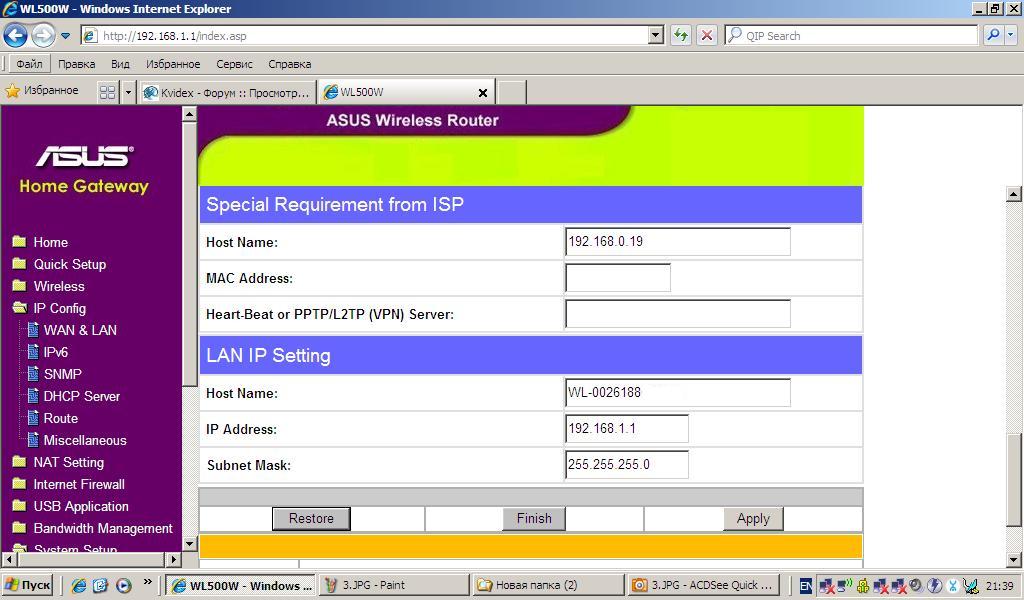This screenshot has width=1024, height=600.
Task: Show Quick Tabs thumbnail view
Action: (107, 92)
